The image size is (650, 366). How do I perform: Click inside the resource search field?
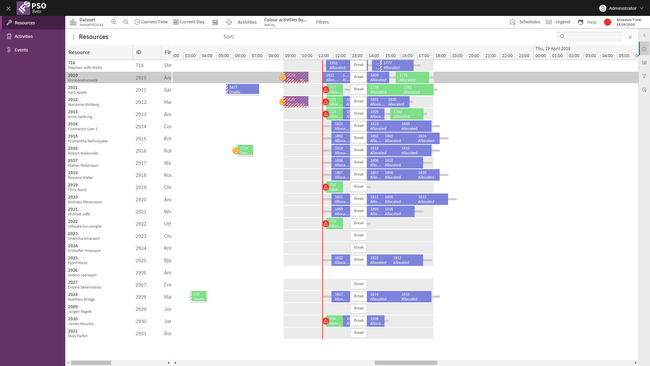pos(589,36)
